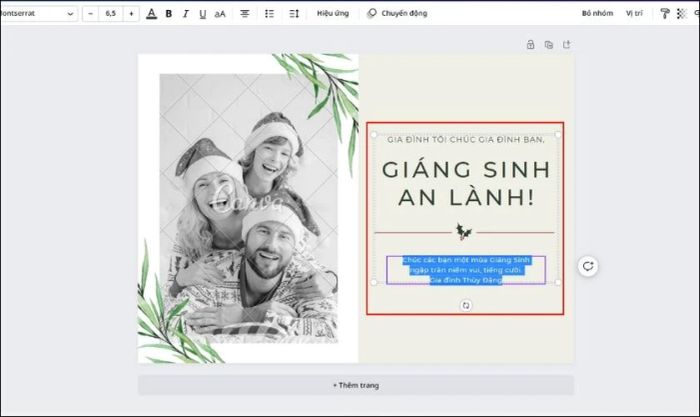Open Chuyển động animation panel
This screenshot has height=417, width=700.
[x=397, y=13]
